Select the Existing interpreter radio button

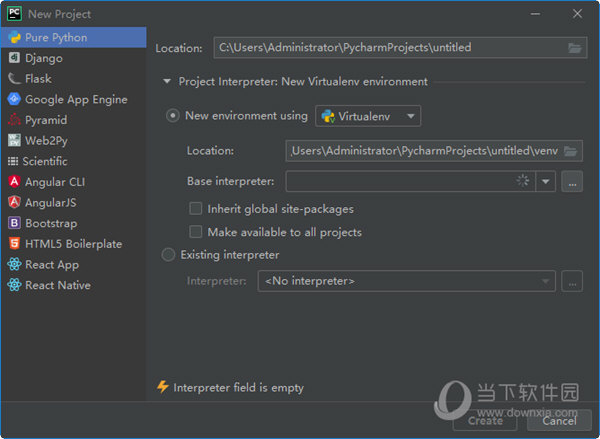click(x=168, y=255)
